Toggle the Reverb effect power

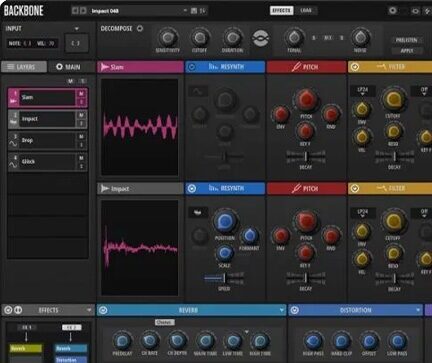click(x=103, y=310)
